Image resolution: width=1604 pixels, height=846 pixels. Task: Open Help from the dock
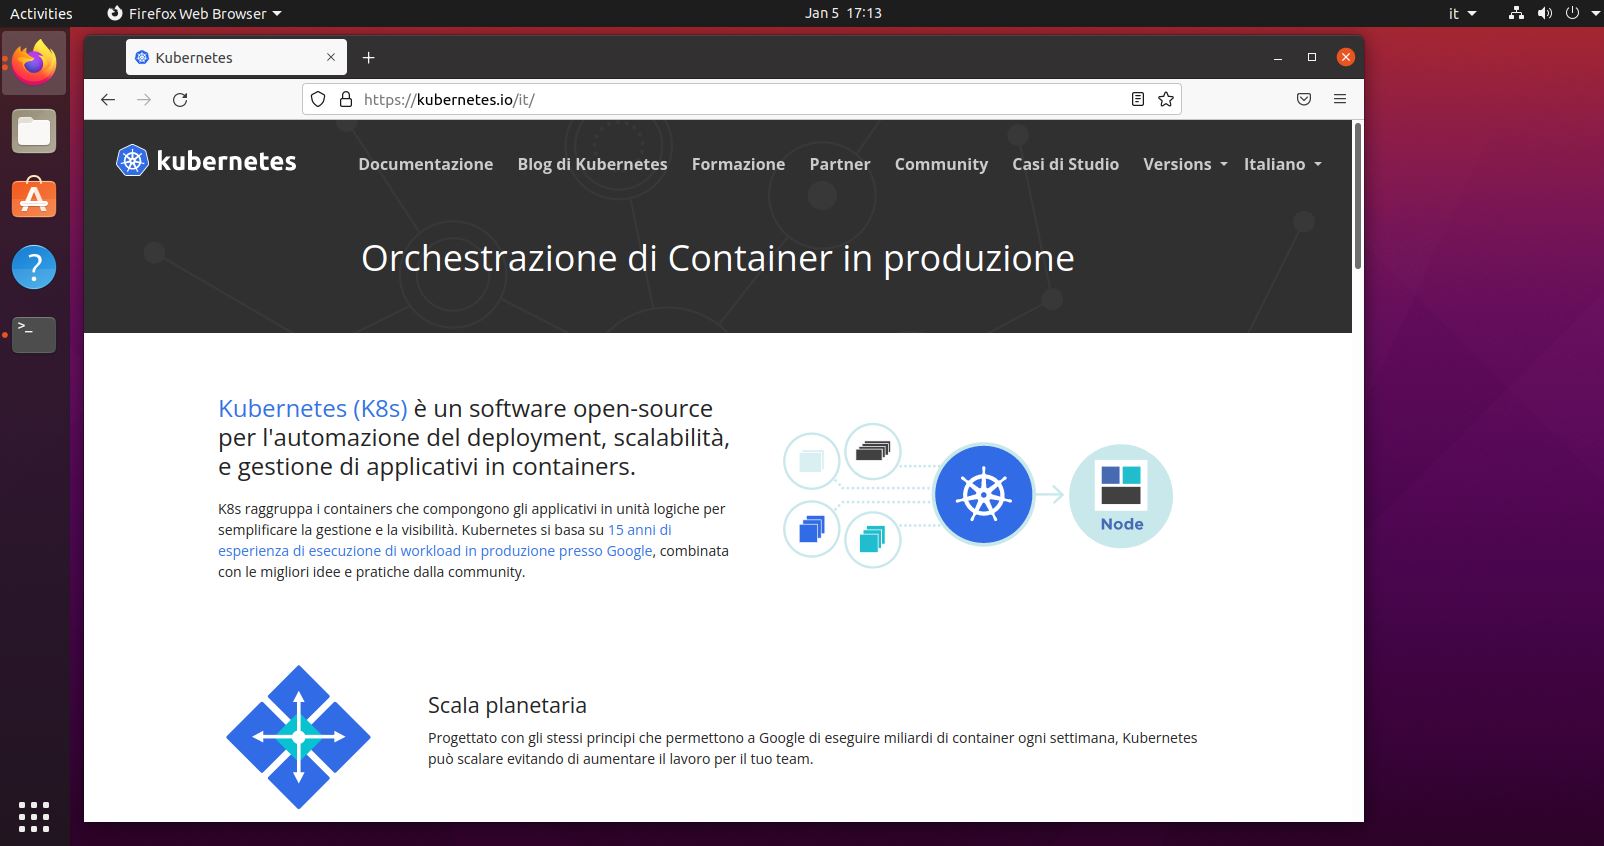pos(34,267)
